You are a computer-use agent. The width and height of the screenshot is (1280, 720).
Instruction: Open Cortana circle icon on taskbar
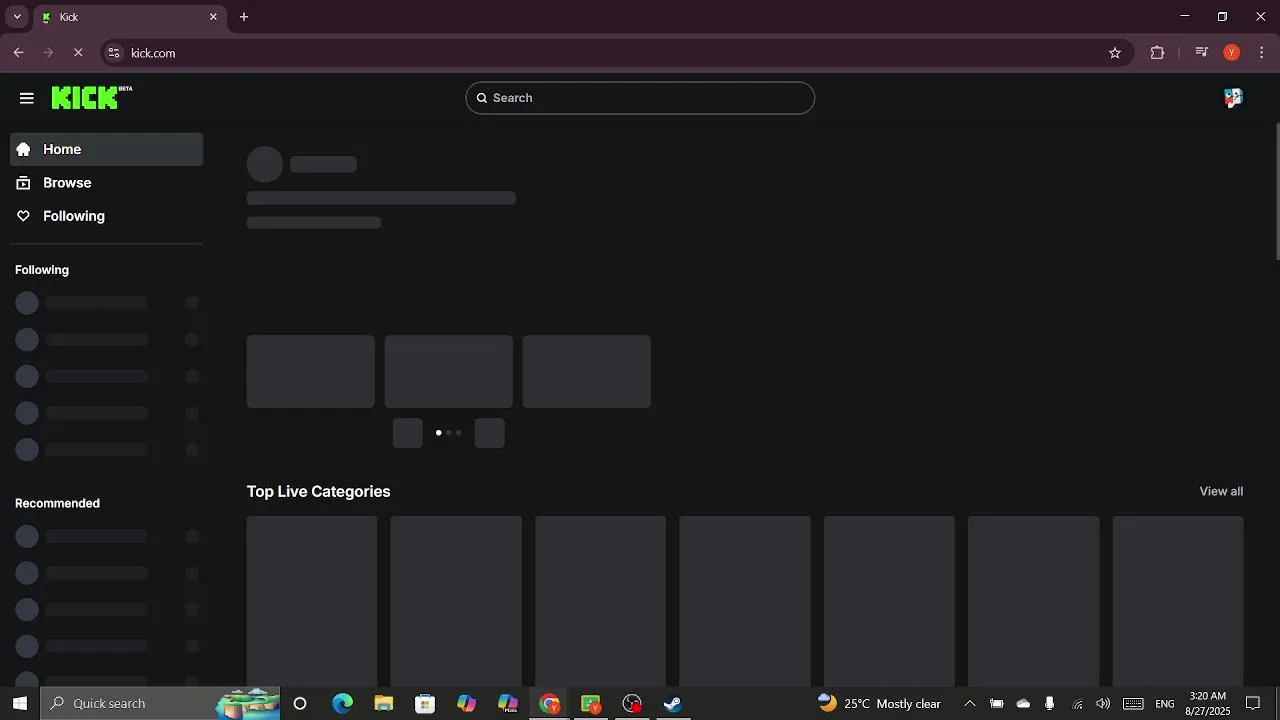pos(300,703)
